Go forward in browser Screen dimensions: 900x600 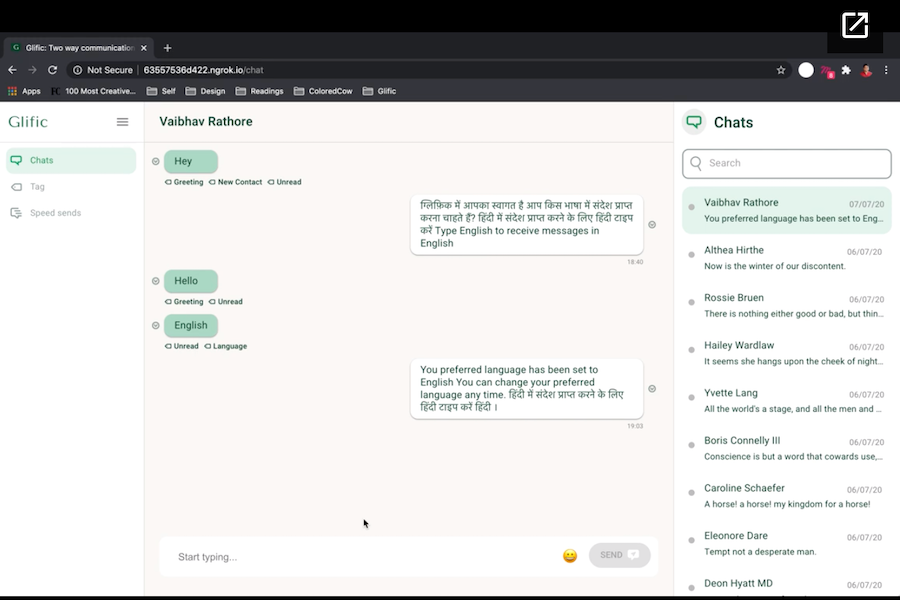32,70
